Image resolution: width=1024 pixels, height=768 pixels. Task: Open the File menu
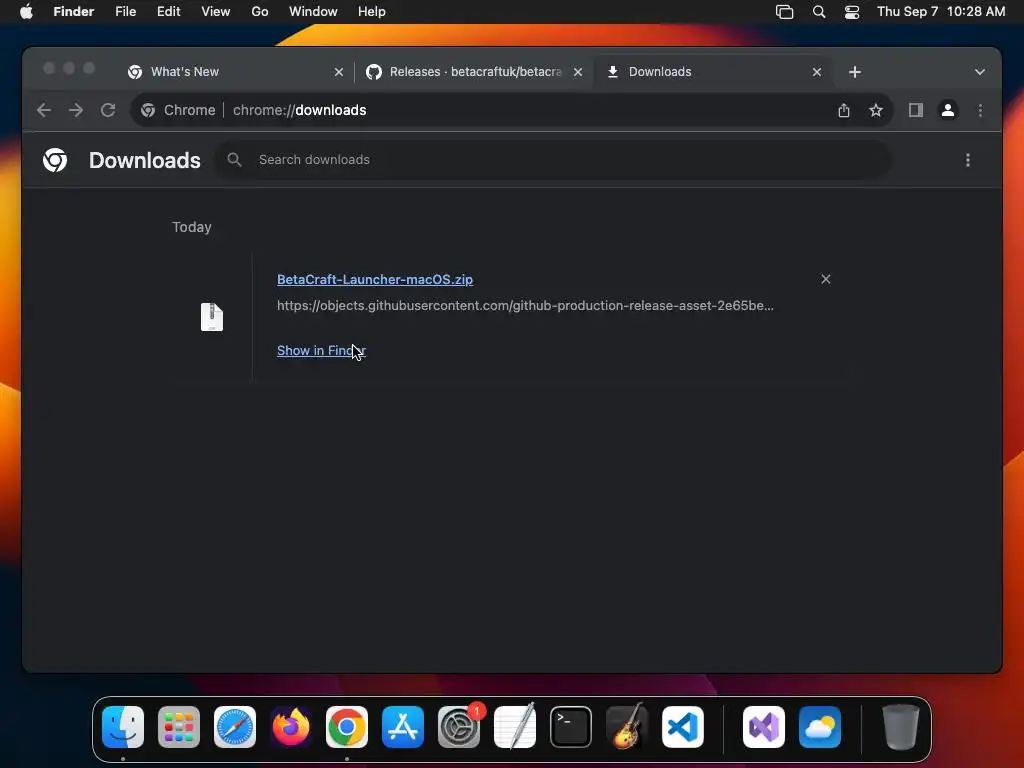125,12
